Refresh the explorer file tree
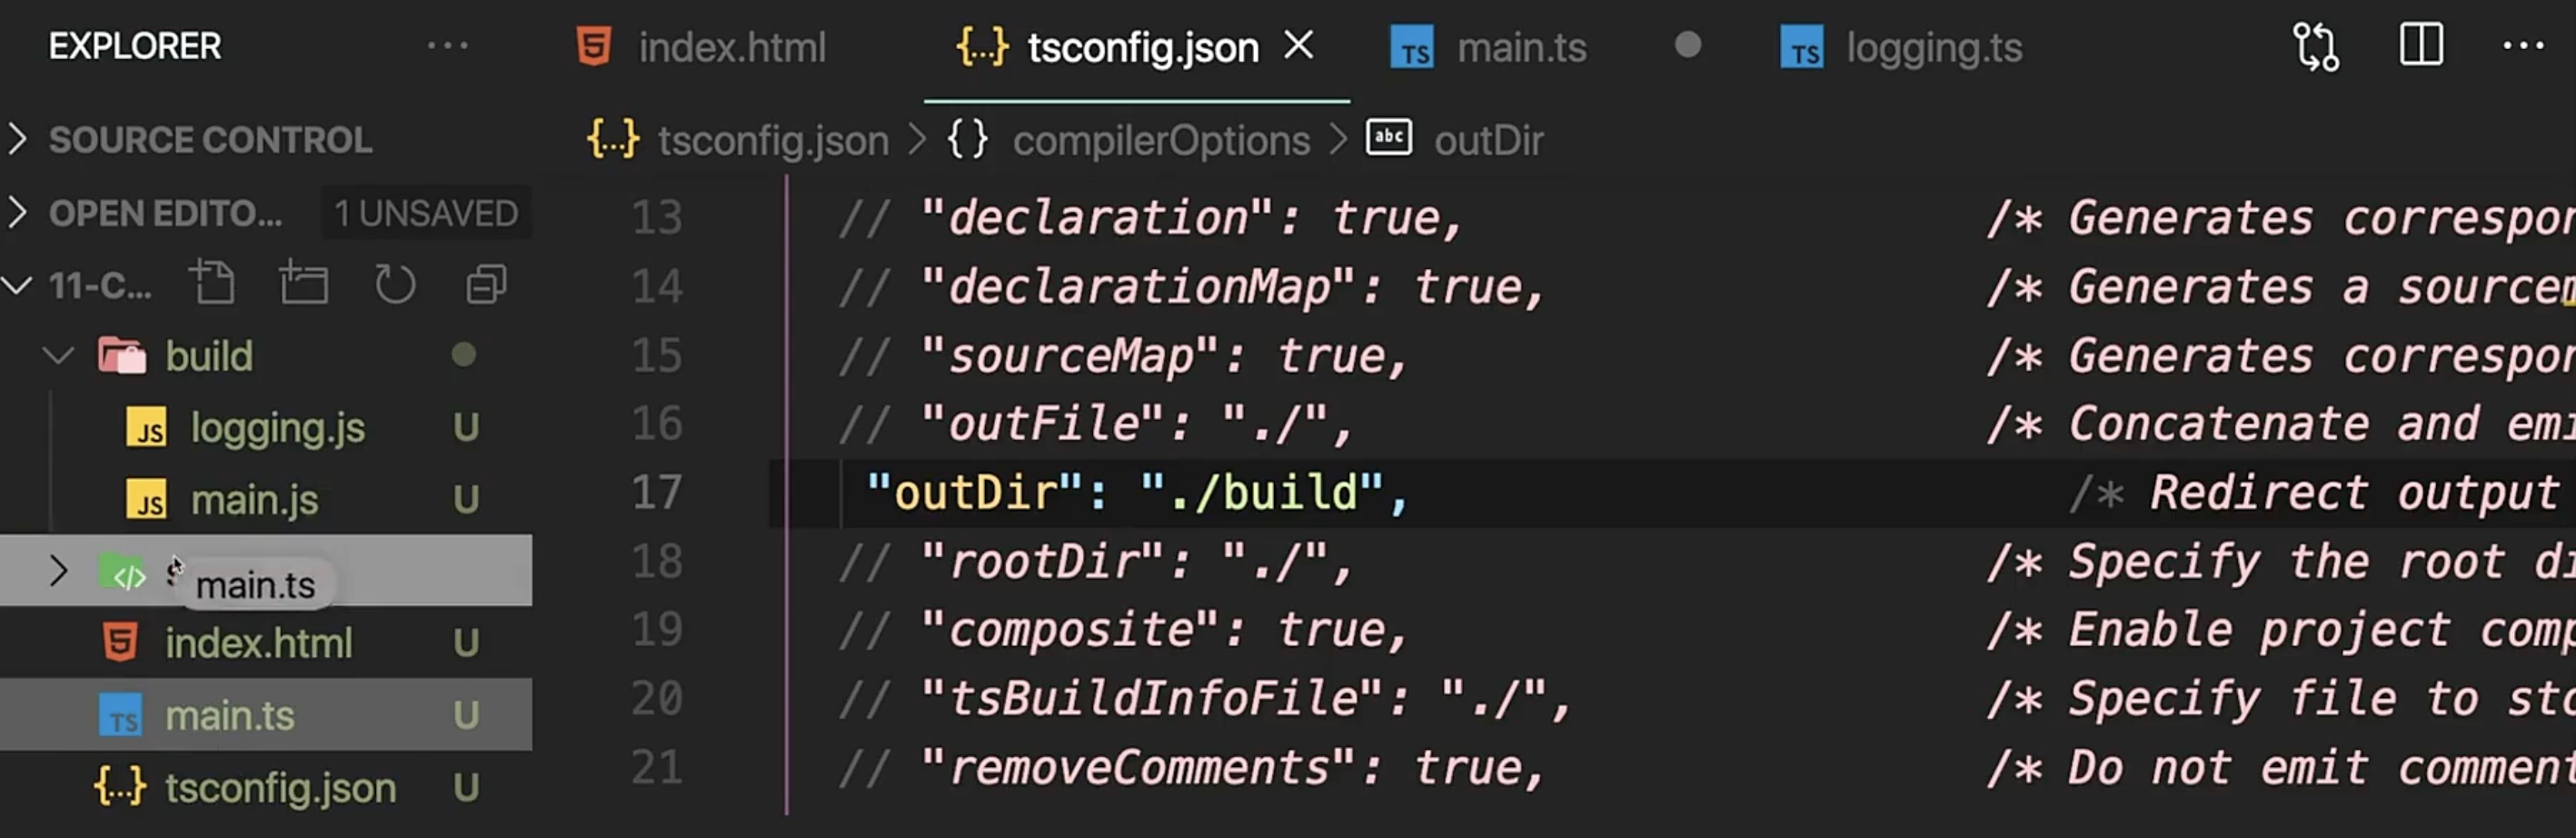The height and width of the screenshot is (838, 2576). pyautogui.click(x=395, y=284)
